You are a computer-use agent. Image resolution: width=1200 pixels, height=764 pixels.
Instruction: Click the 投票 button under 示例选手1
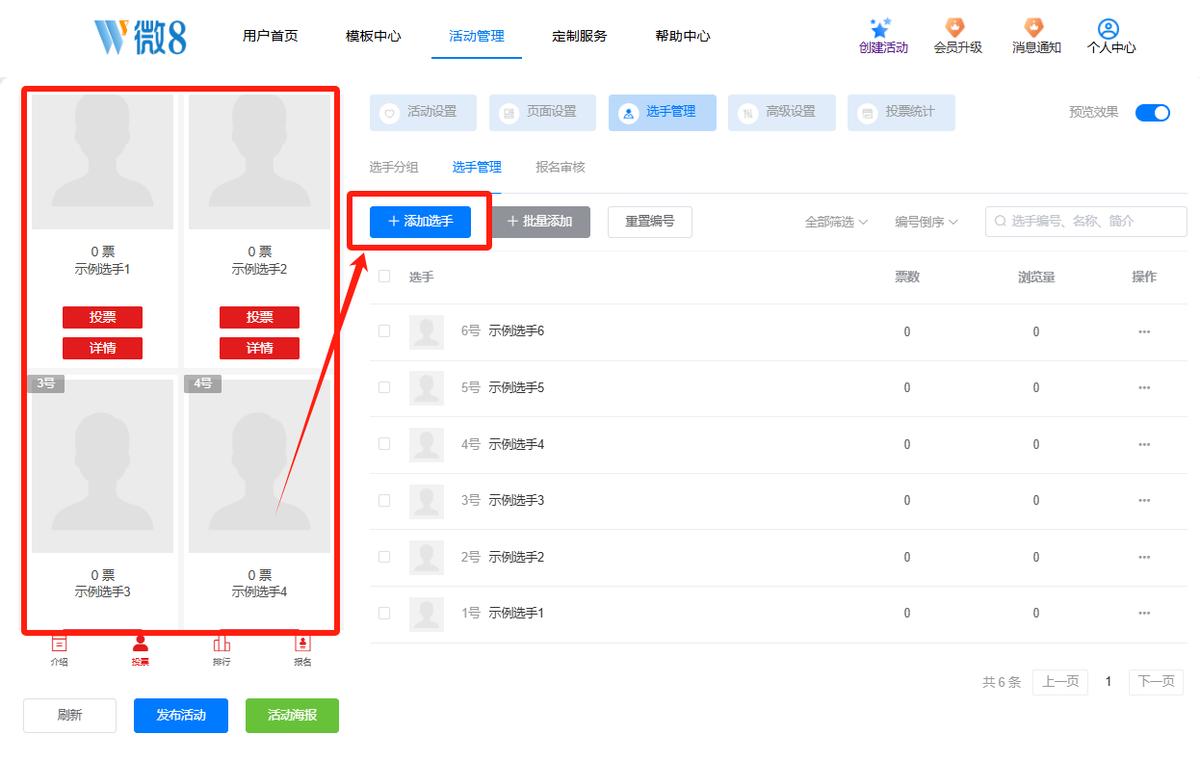[102, 317]
